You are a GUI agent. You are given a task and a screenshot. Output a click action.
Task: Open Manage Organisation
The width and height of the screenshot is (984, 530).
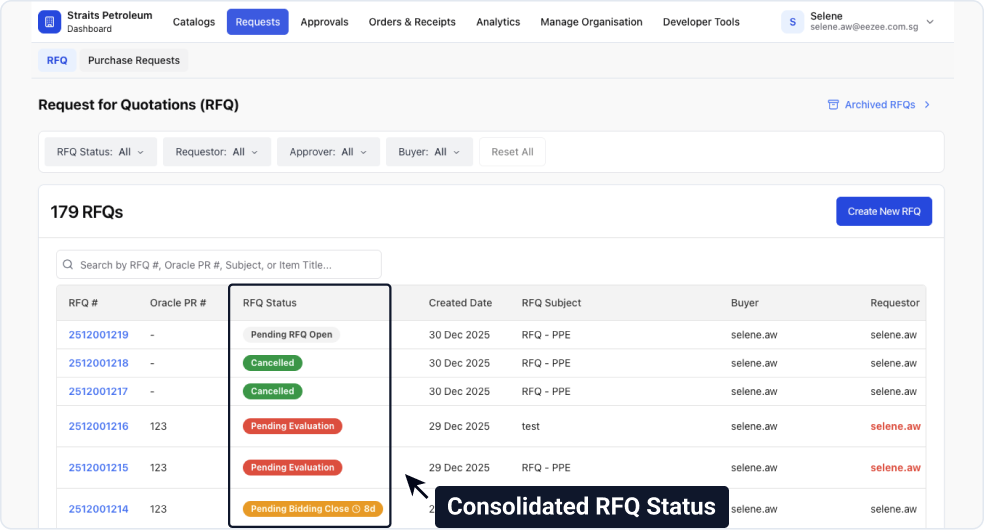tap(591, 22)
